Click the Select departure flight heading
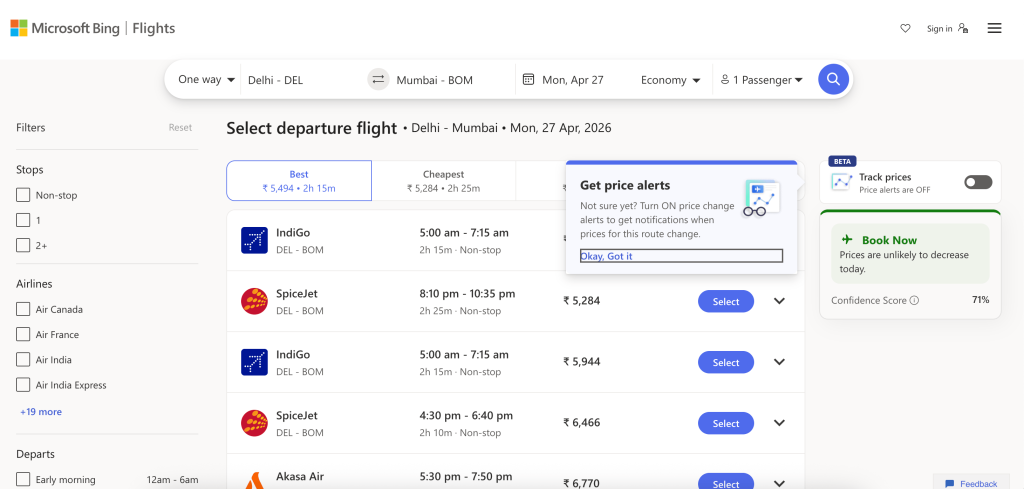This screenshot has width=1024, height=489. pos(312,128)
